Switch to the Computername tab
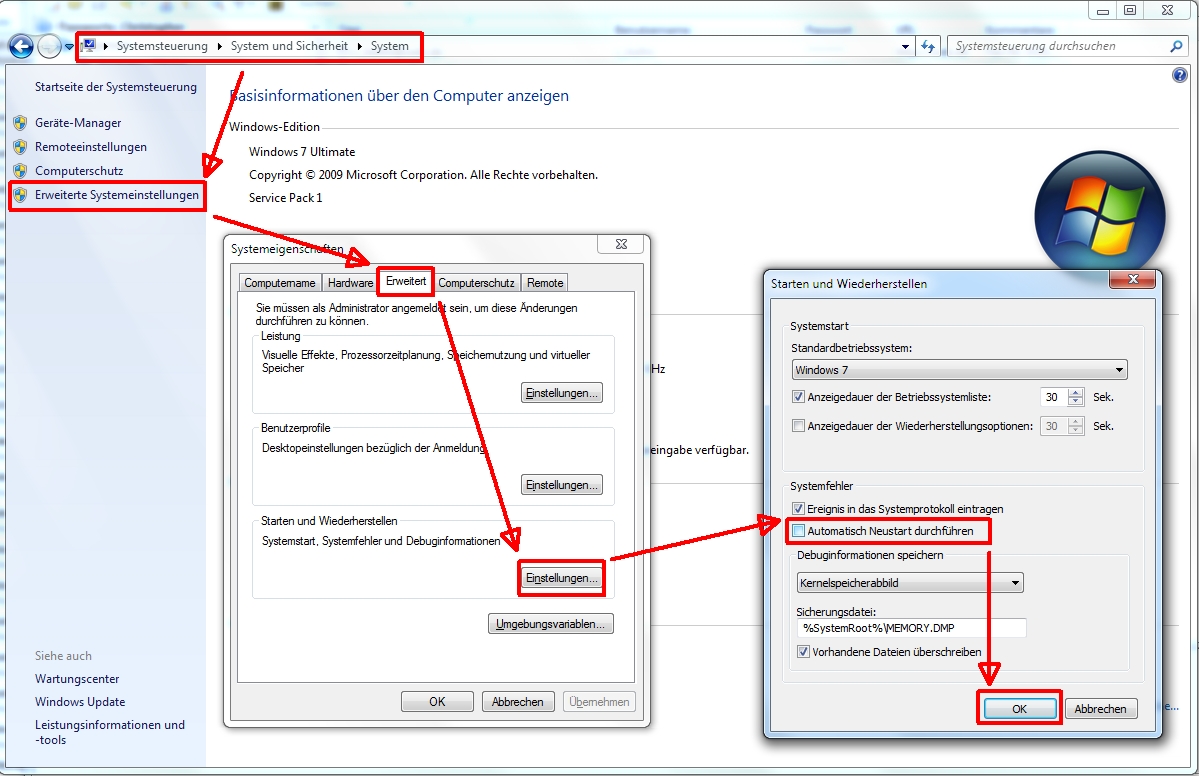Viewport: 1199px width, 776px height. point(280,283)
